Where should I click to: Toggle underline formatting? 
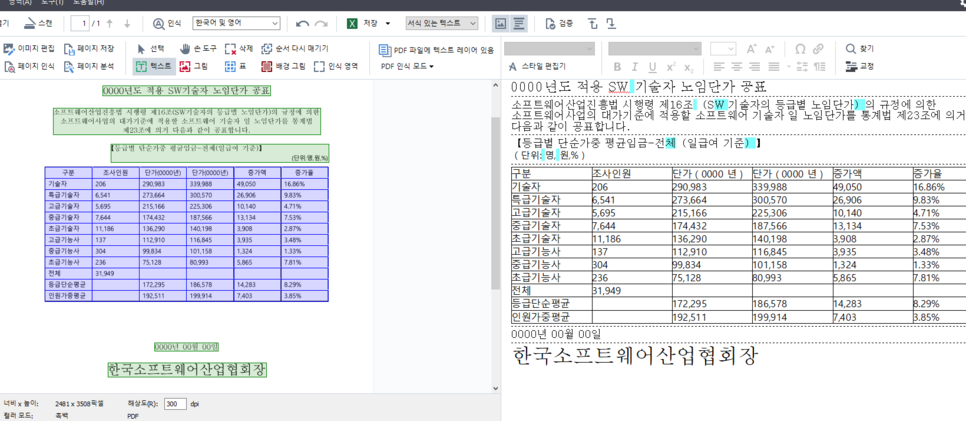652,67
